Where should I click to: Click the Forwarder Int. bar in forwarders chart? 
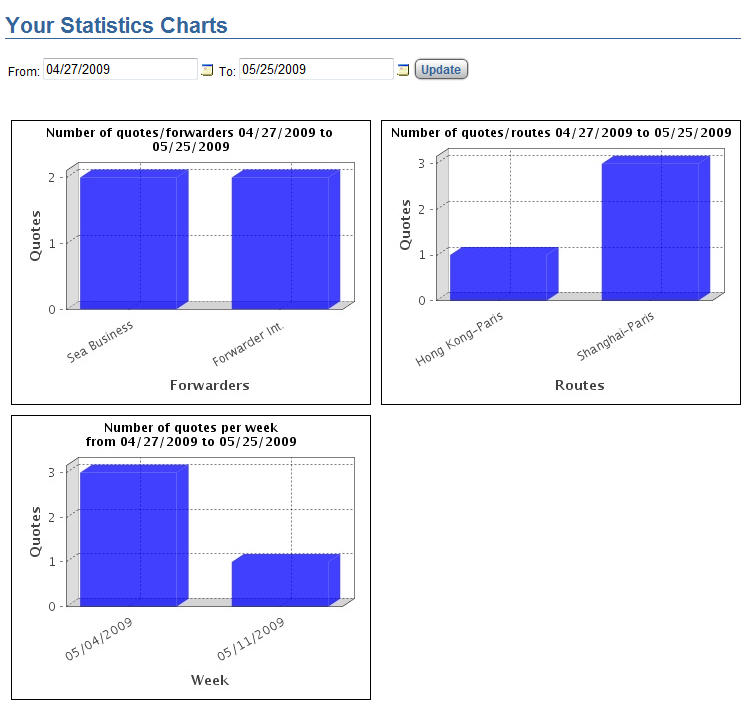coord(282,242)
